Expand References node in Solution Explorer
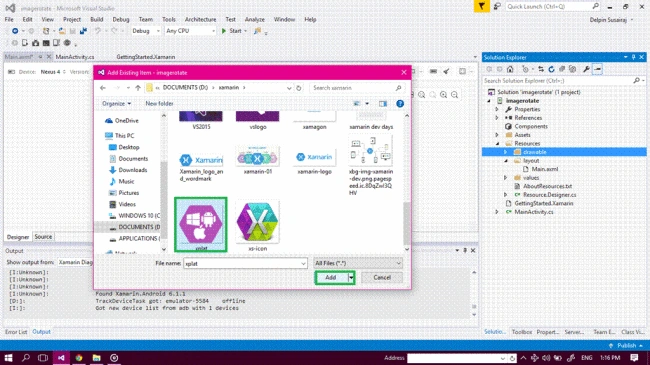The width and height of the screenshot is (650, 365). pyautogui.click(x=497, y=118)
